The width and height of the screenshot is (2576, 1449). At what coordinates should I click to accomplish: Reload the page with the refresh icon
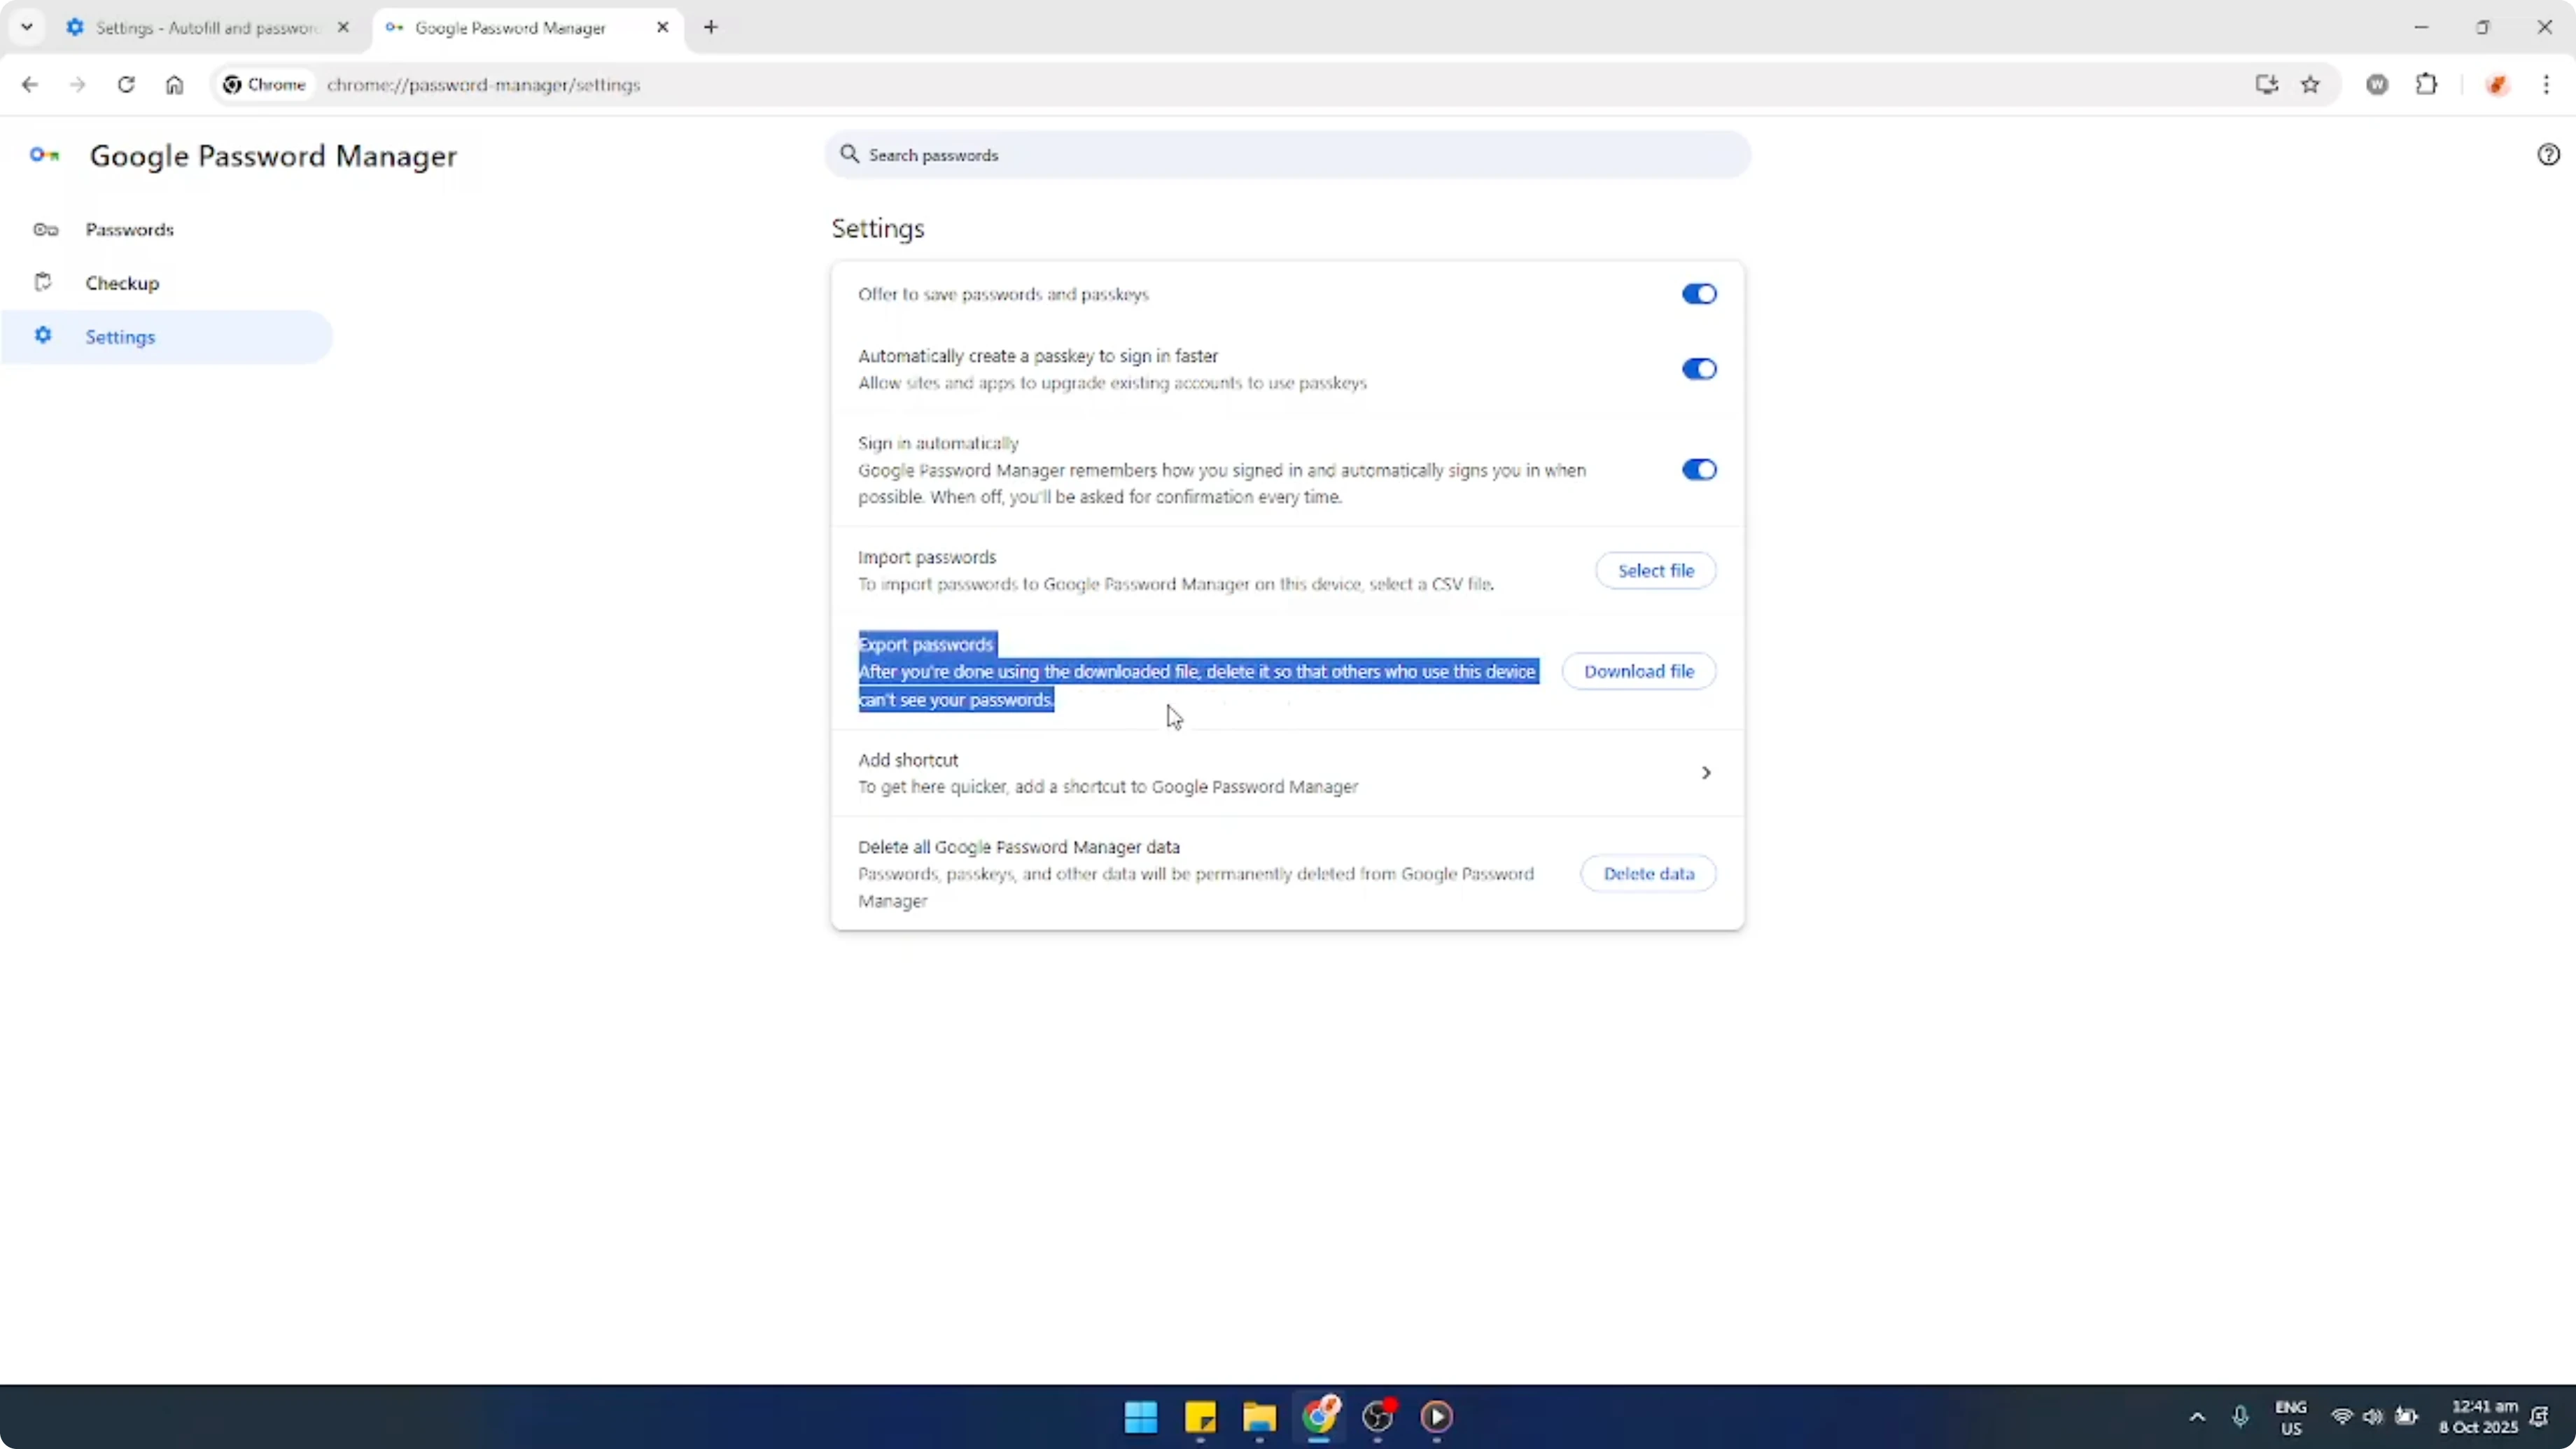[126, 85]
